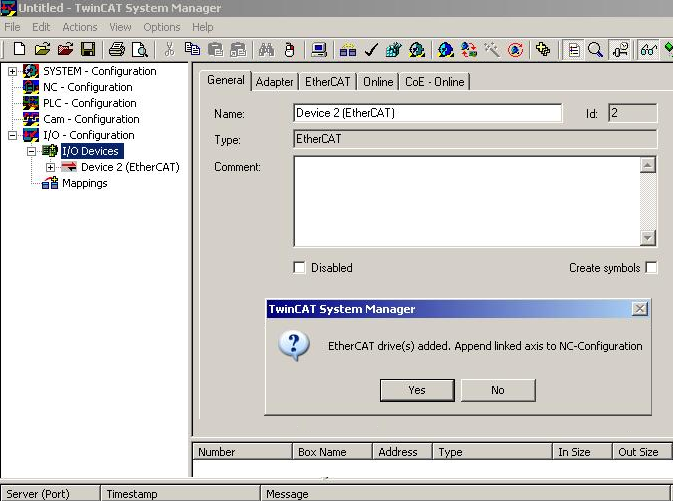Confirm with Yes to append linked axis
The image size is (673, 501).
[x=417, y=390]
